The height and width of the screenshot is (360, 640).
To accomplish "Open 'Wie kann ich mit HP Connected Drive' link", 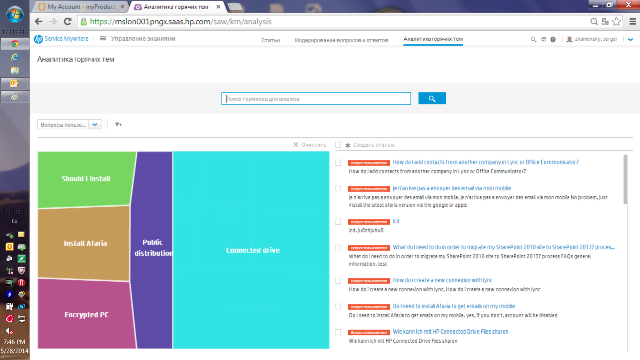I will (450, 331).
